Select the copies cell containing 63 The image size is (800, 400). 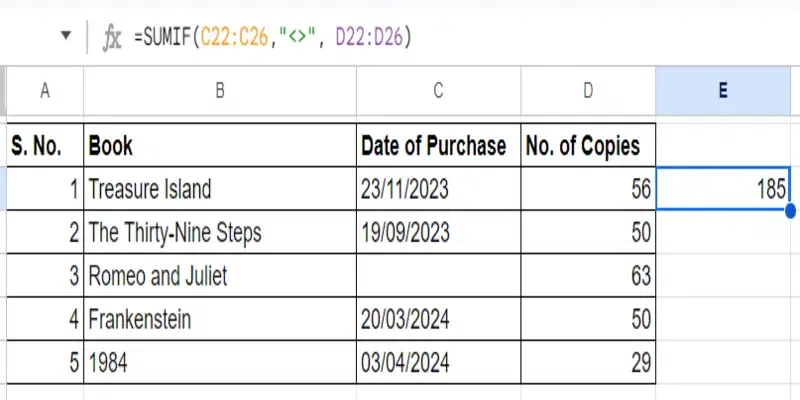coord(588,276)
